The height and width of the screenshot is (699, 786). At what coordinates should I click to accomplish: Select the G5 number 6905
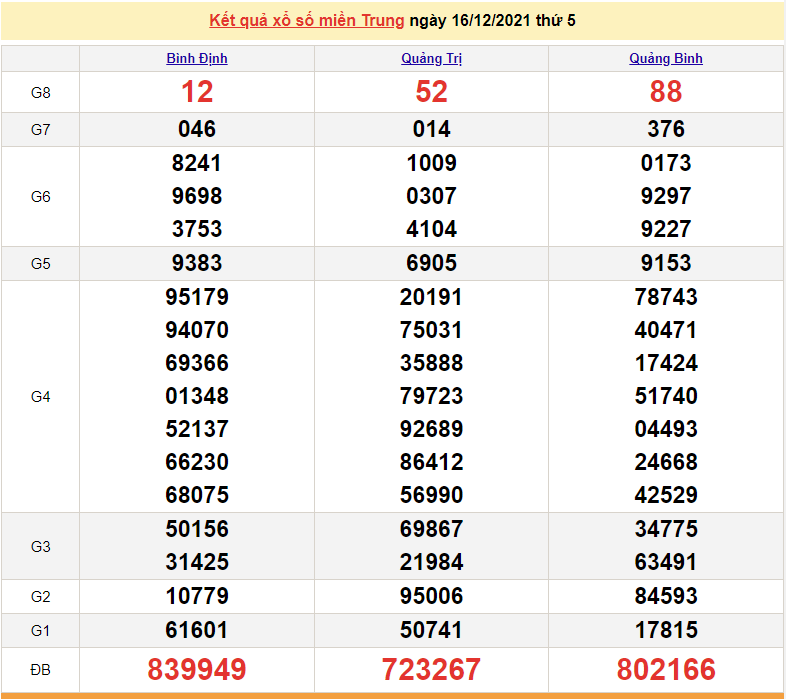tap(431, 263)
